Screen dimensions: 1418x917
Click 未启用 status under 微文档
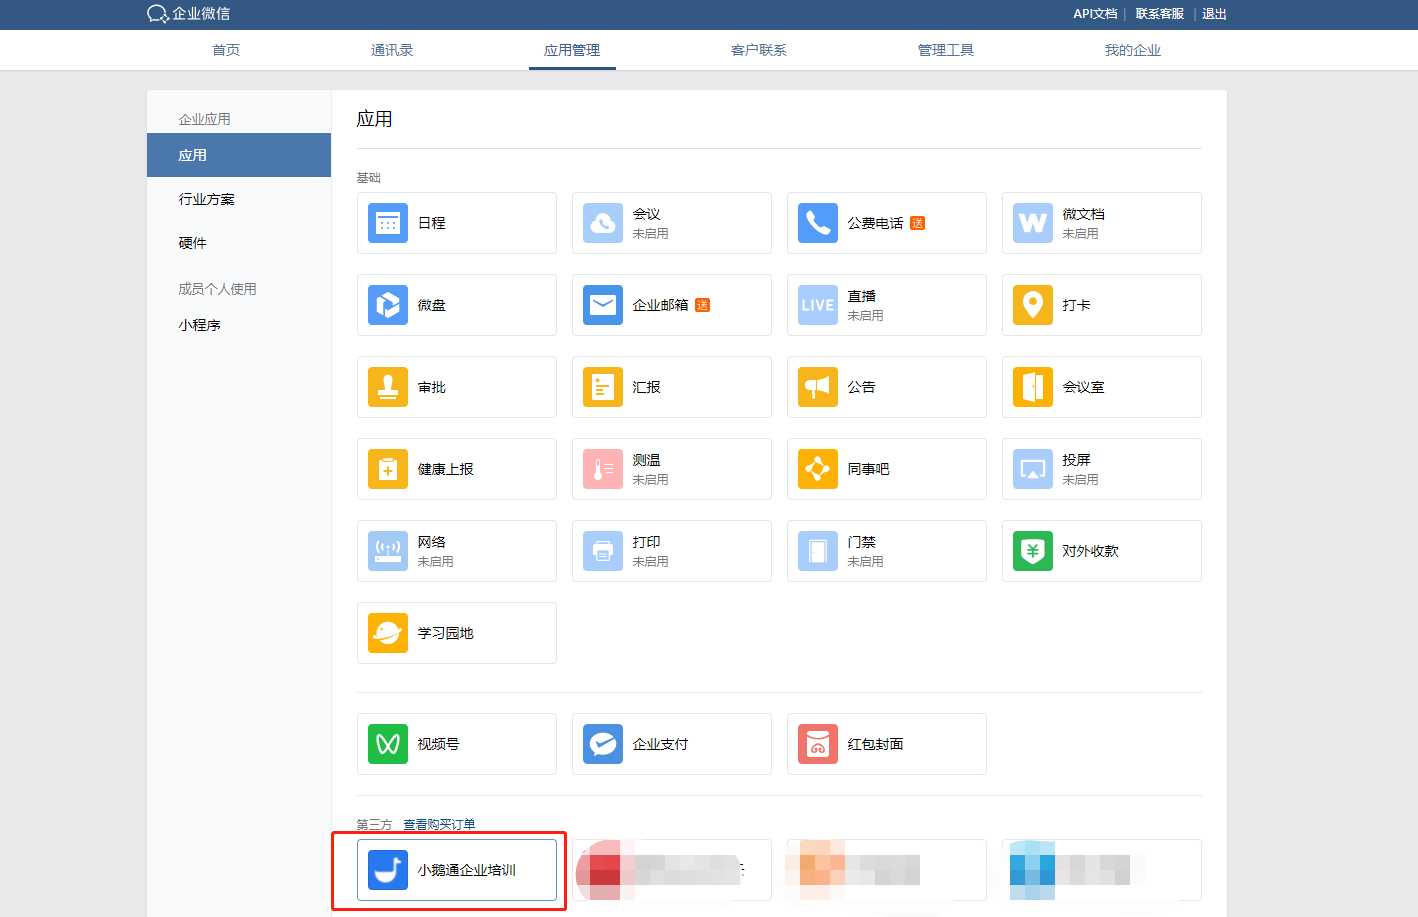tap(1081, 233)
